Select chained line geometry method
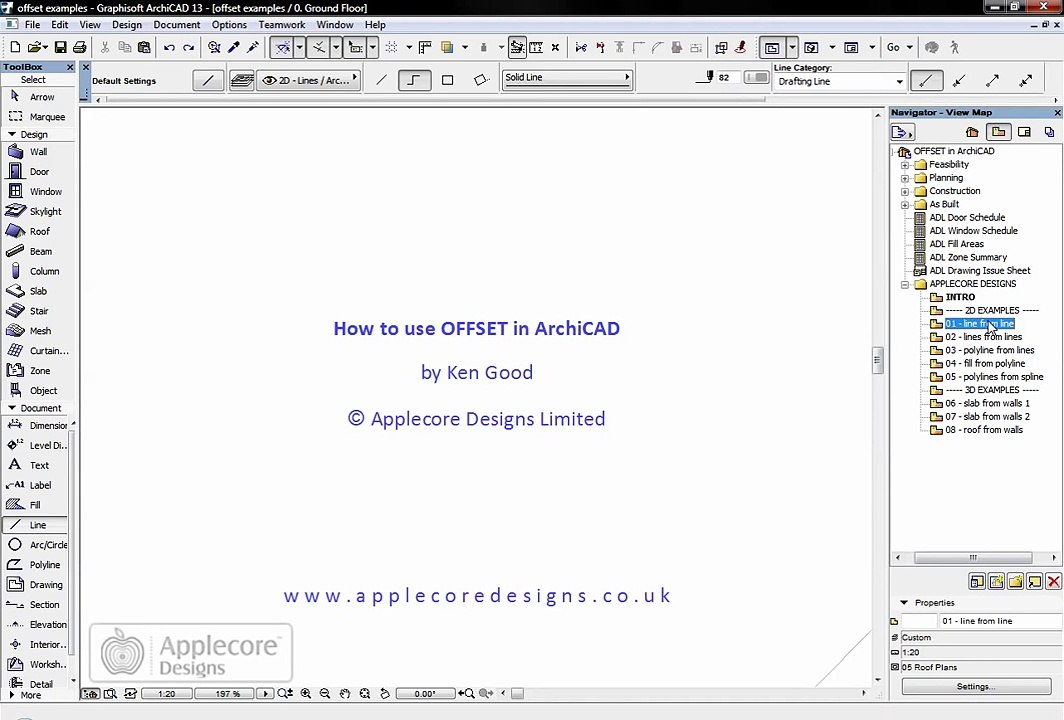The height and width of the screenshot is (720, 1064). (x=414, y=80)
